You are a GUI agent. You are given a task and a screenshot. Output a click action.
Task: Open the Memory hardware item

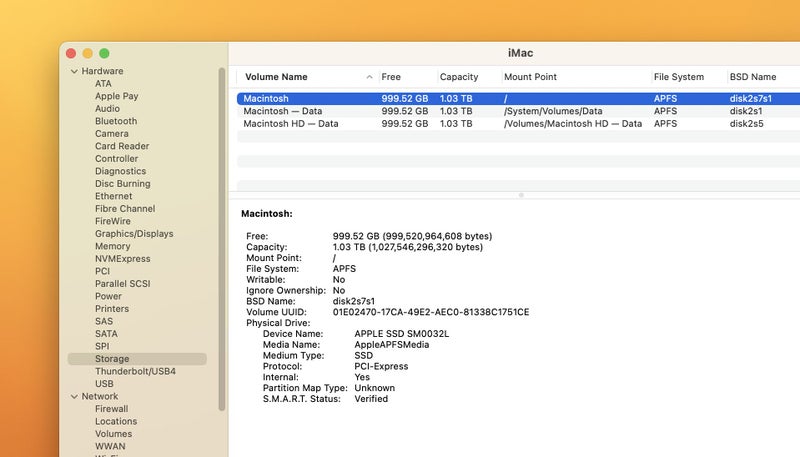coord(112,246)
